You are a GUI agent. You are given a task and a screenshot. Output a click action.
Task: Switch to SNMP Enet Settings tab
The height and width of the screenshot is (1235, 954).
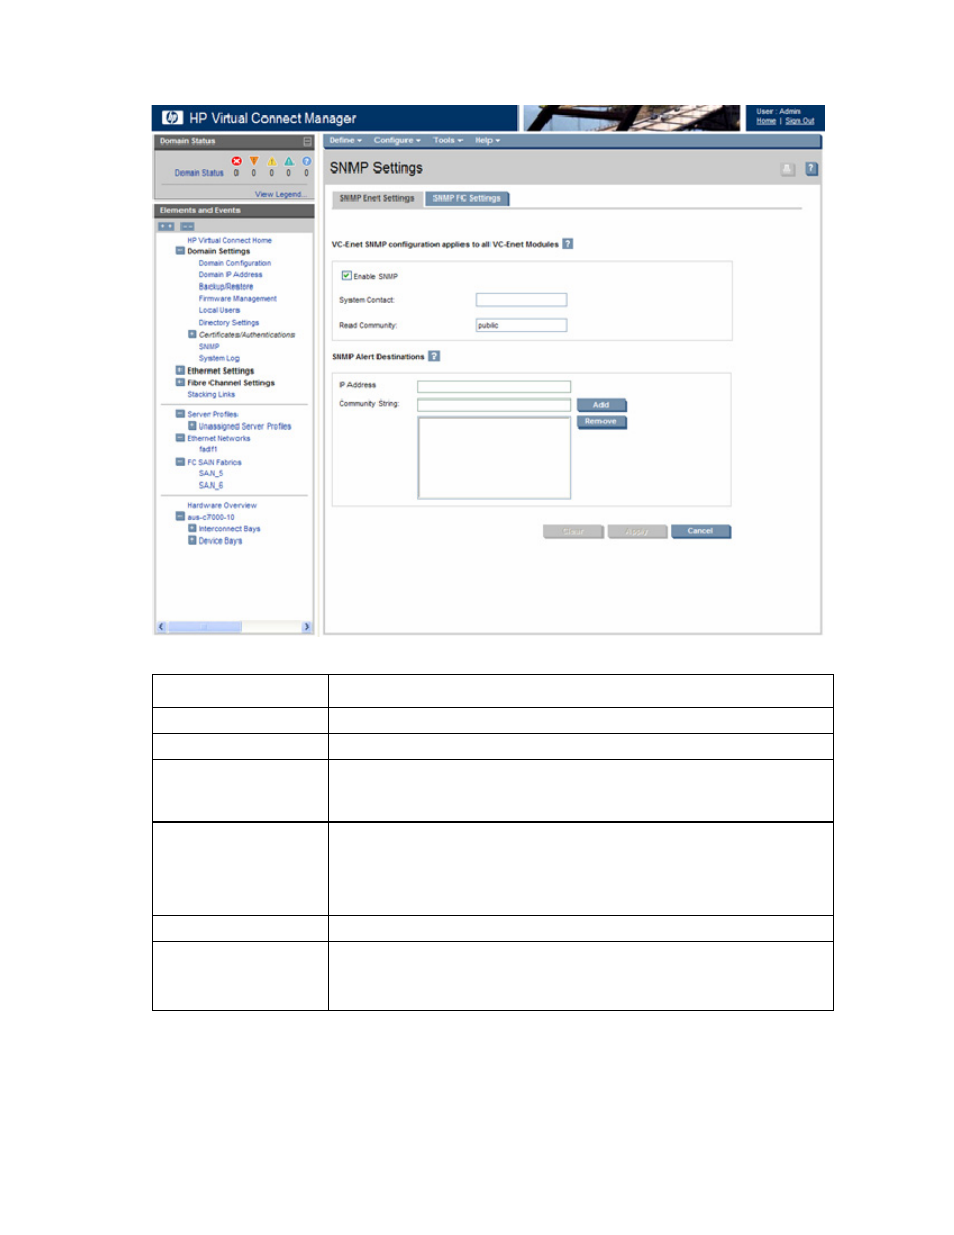(377, 198)
